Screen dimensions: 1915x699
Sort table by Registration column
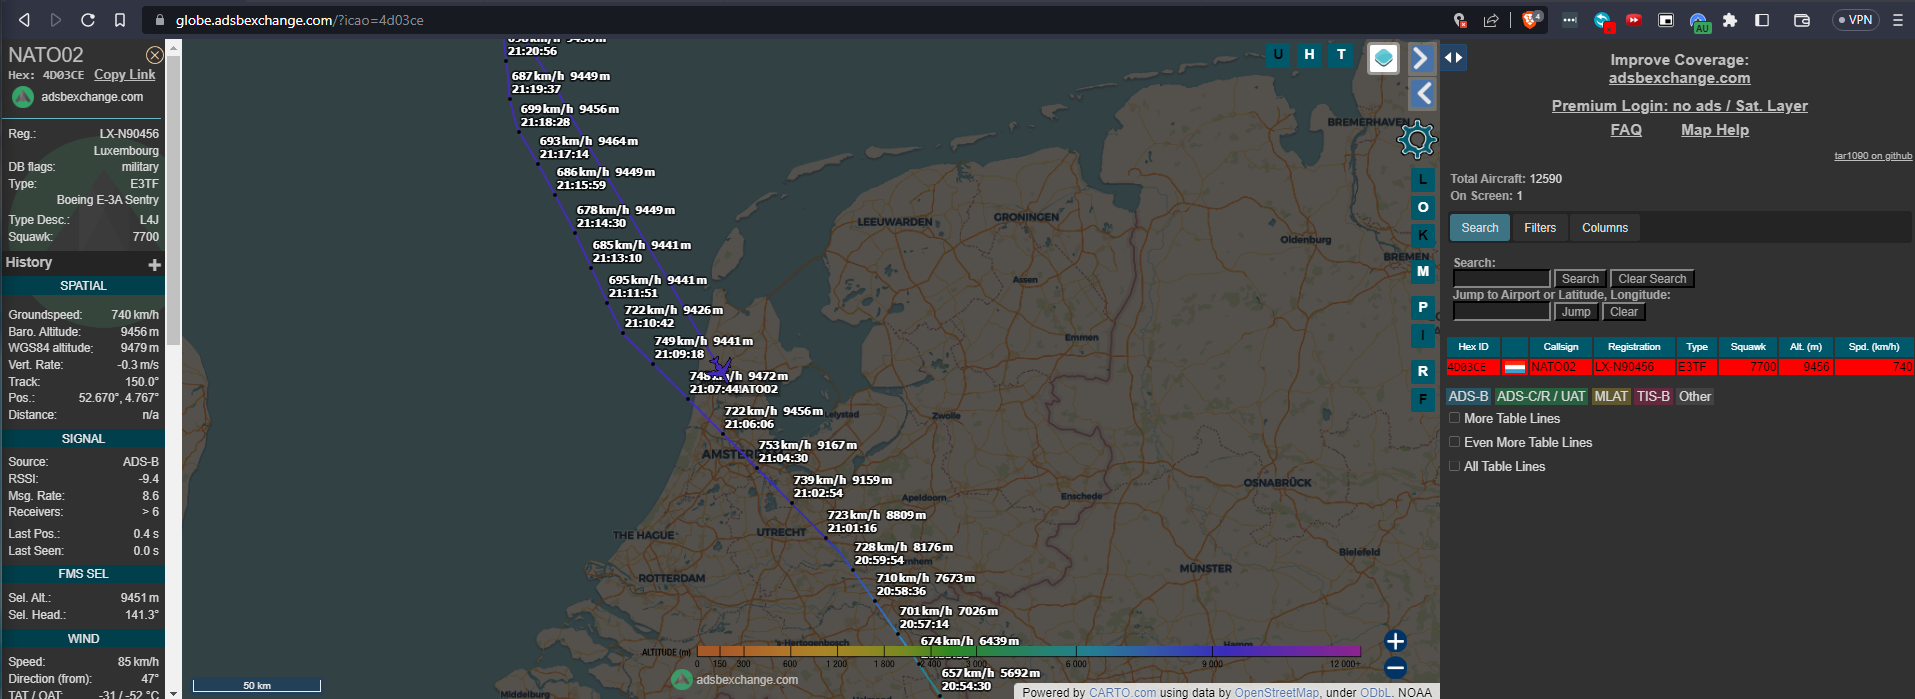point(1634,347)
